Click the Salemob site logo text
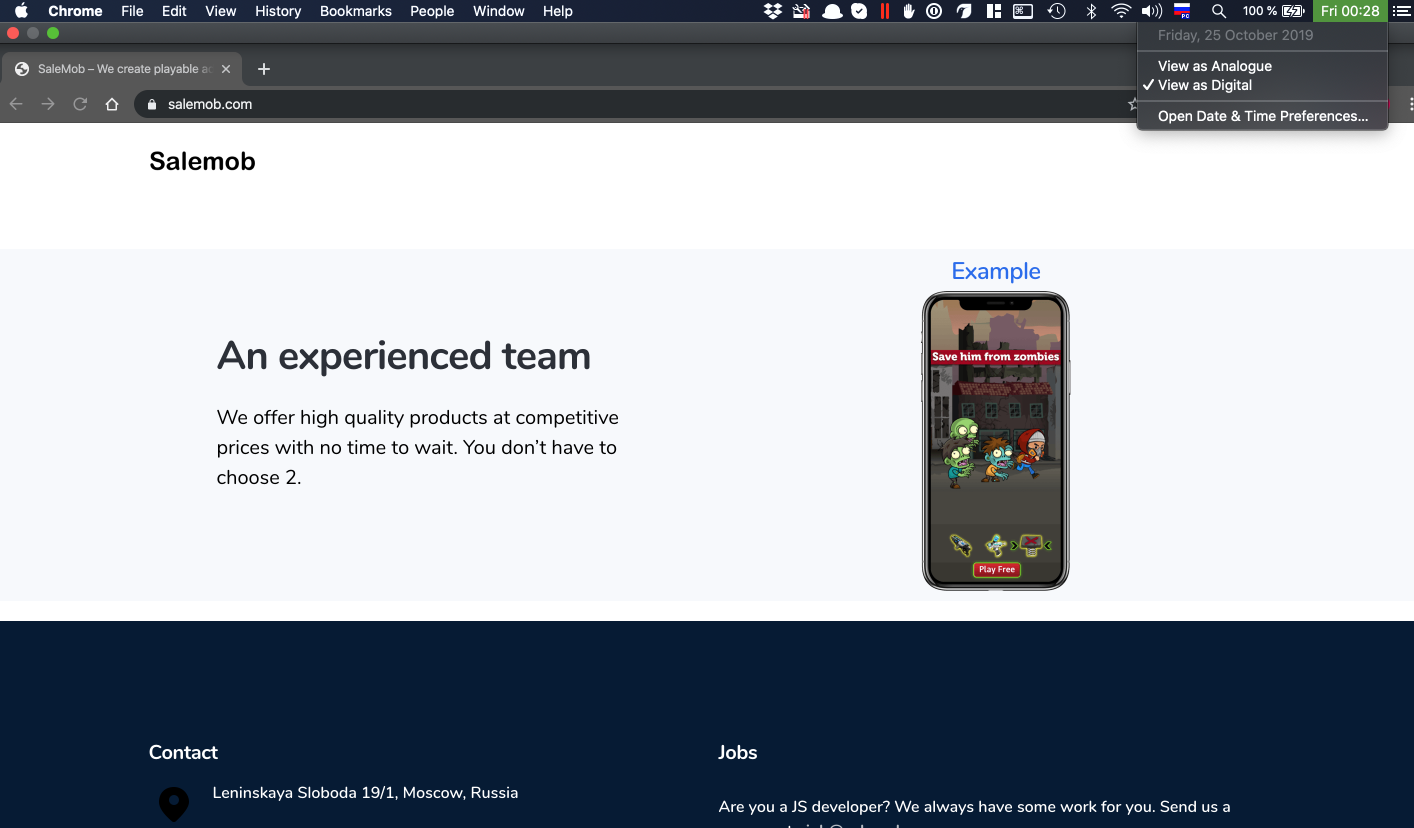Image resolution: width=1414 pixels, height=828 pixels. click(202, 161)
